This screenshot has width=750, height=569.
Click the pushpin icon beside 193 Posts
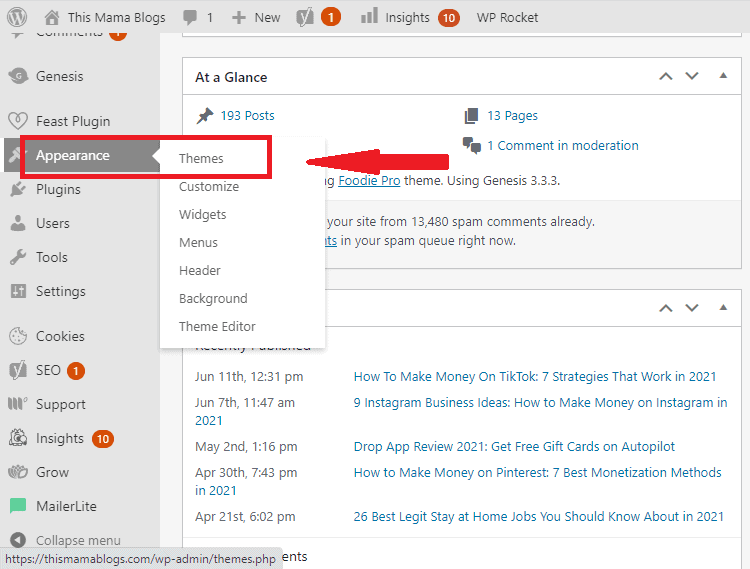(205, 116)
